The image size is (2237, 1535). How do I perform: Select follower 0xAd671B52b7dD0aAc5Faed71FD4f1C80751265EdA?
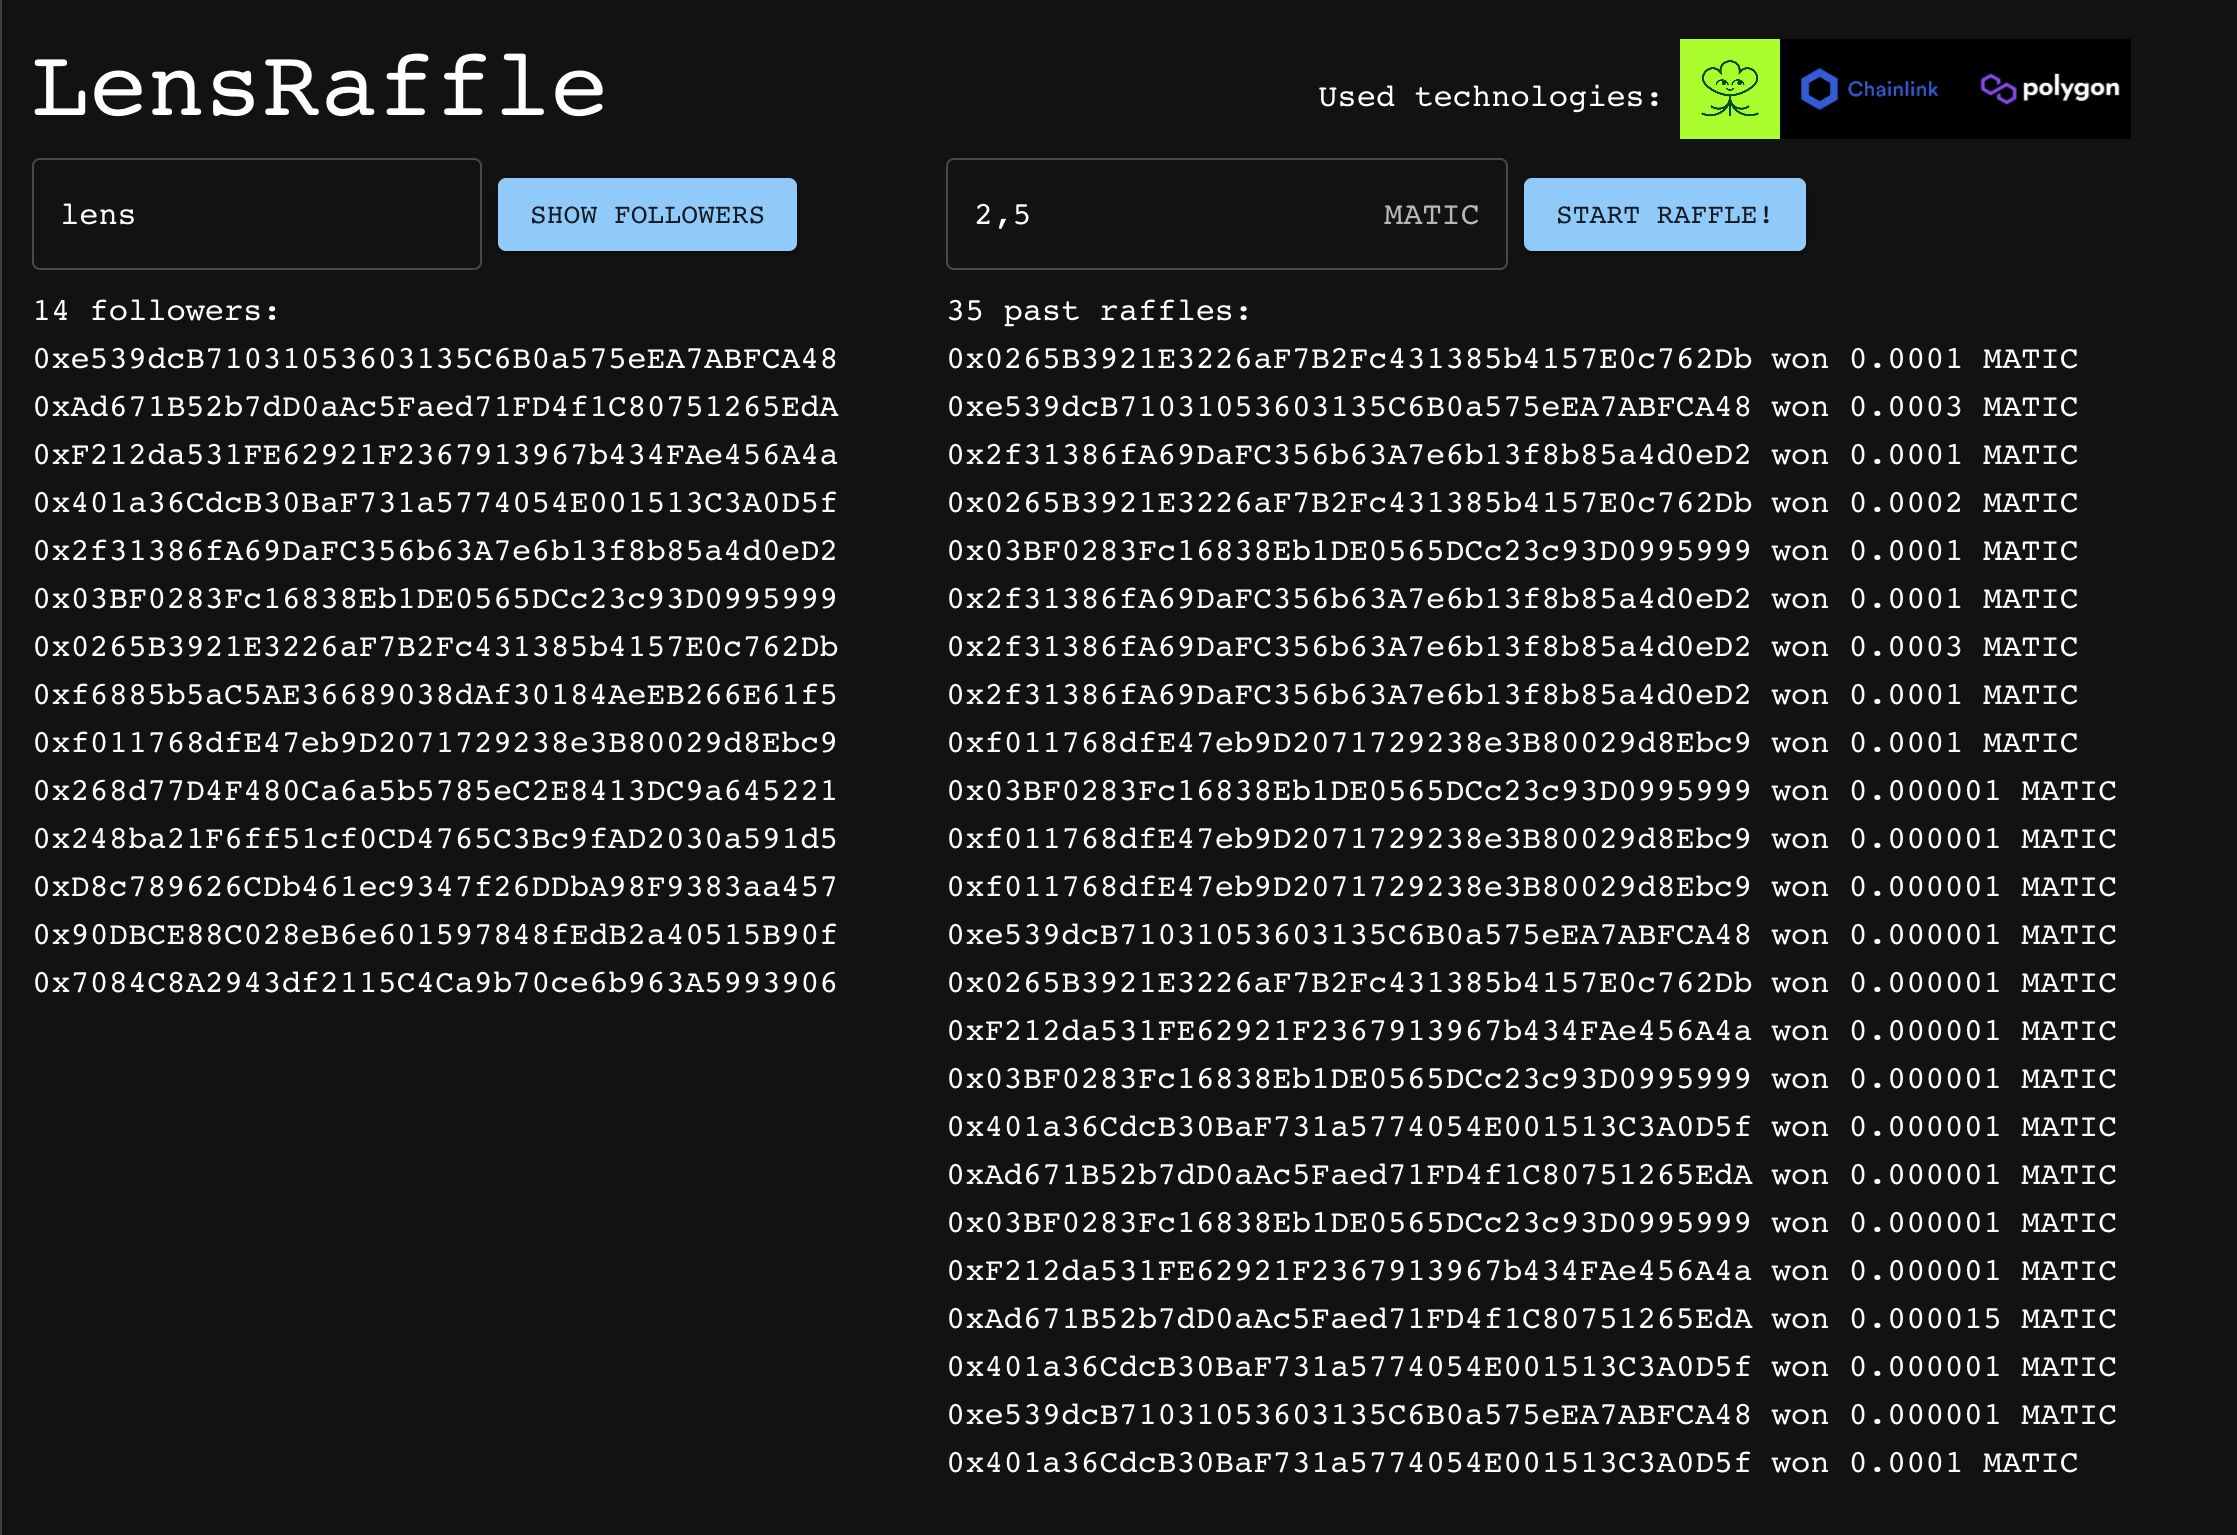pos(435,407)
